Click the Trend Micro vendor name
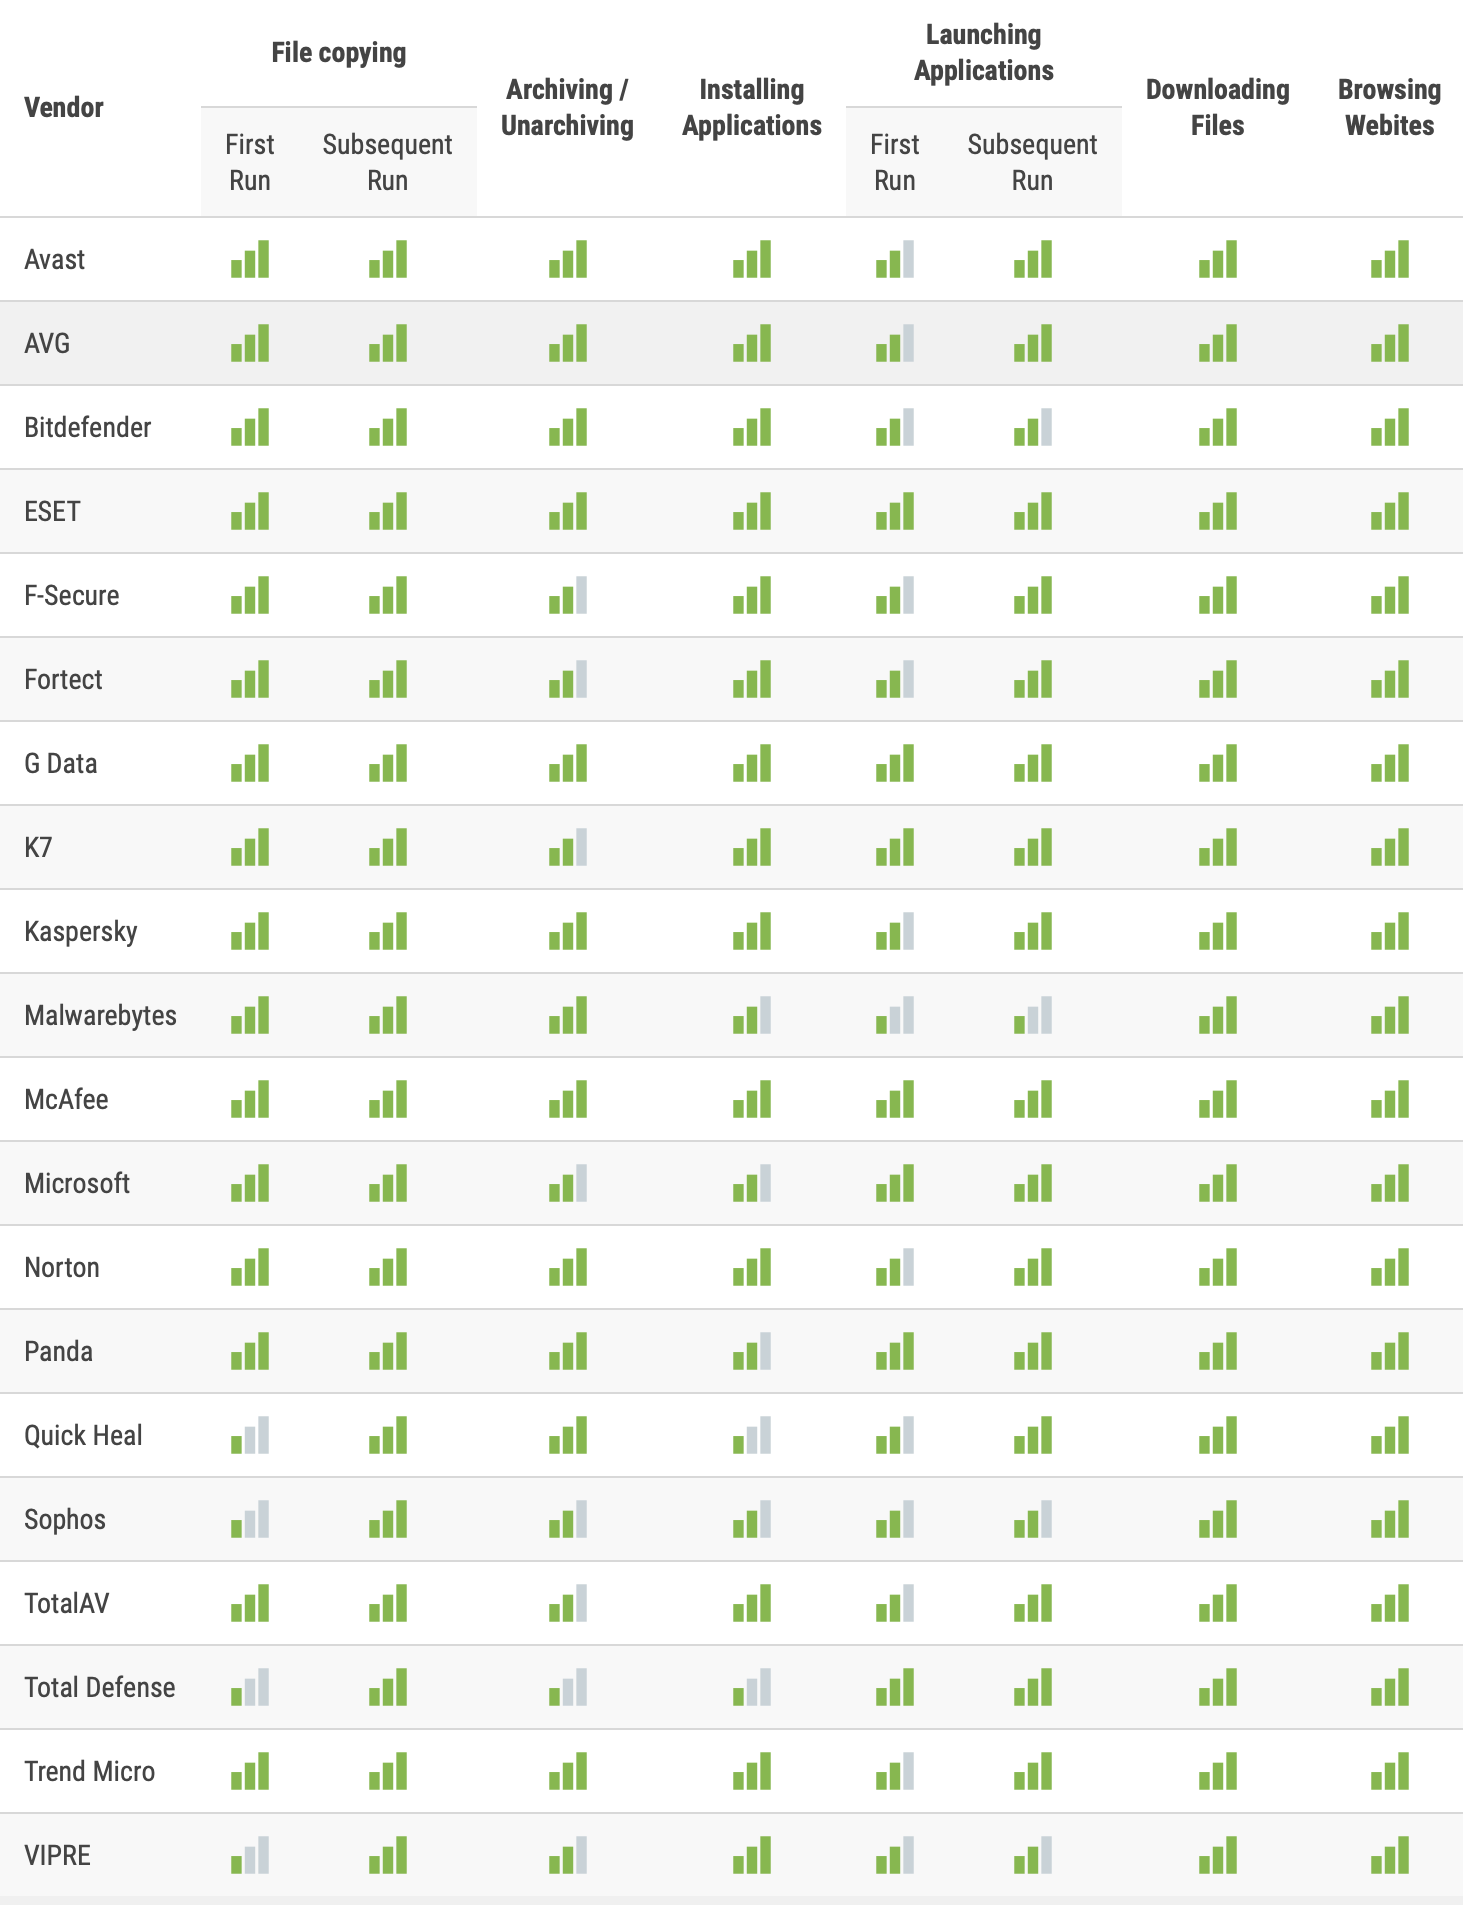The image size is (1463, 1905). 90,1771
